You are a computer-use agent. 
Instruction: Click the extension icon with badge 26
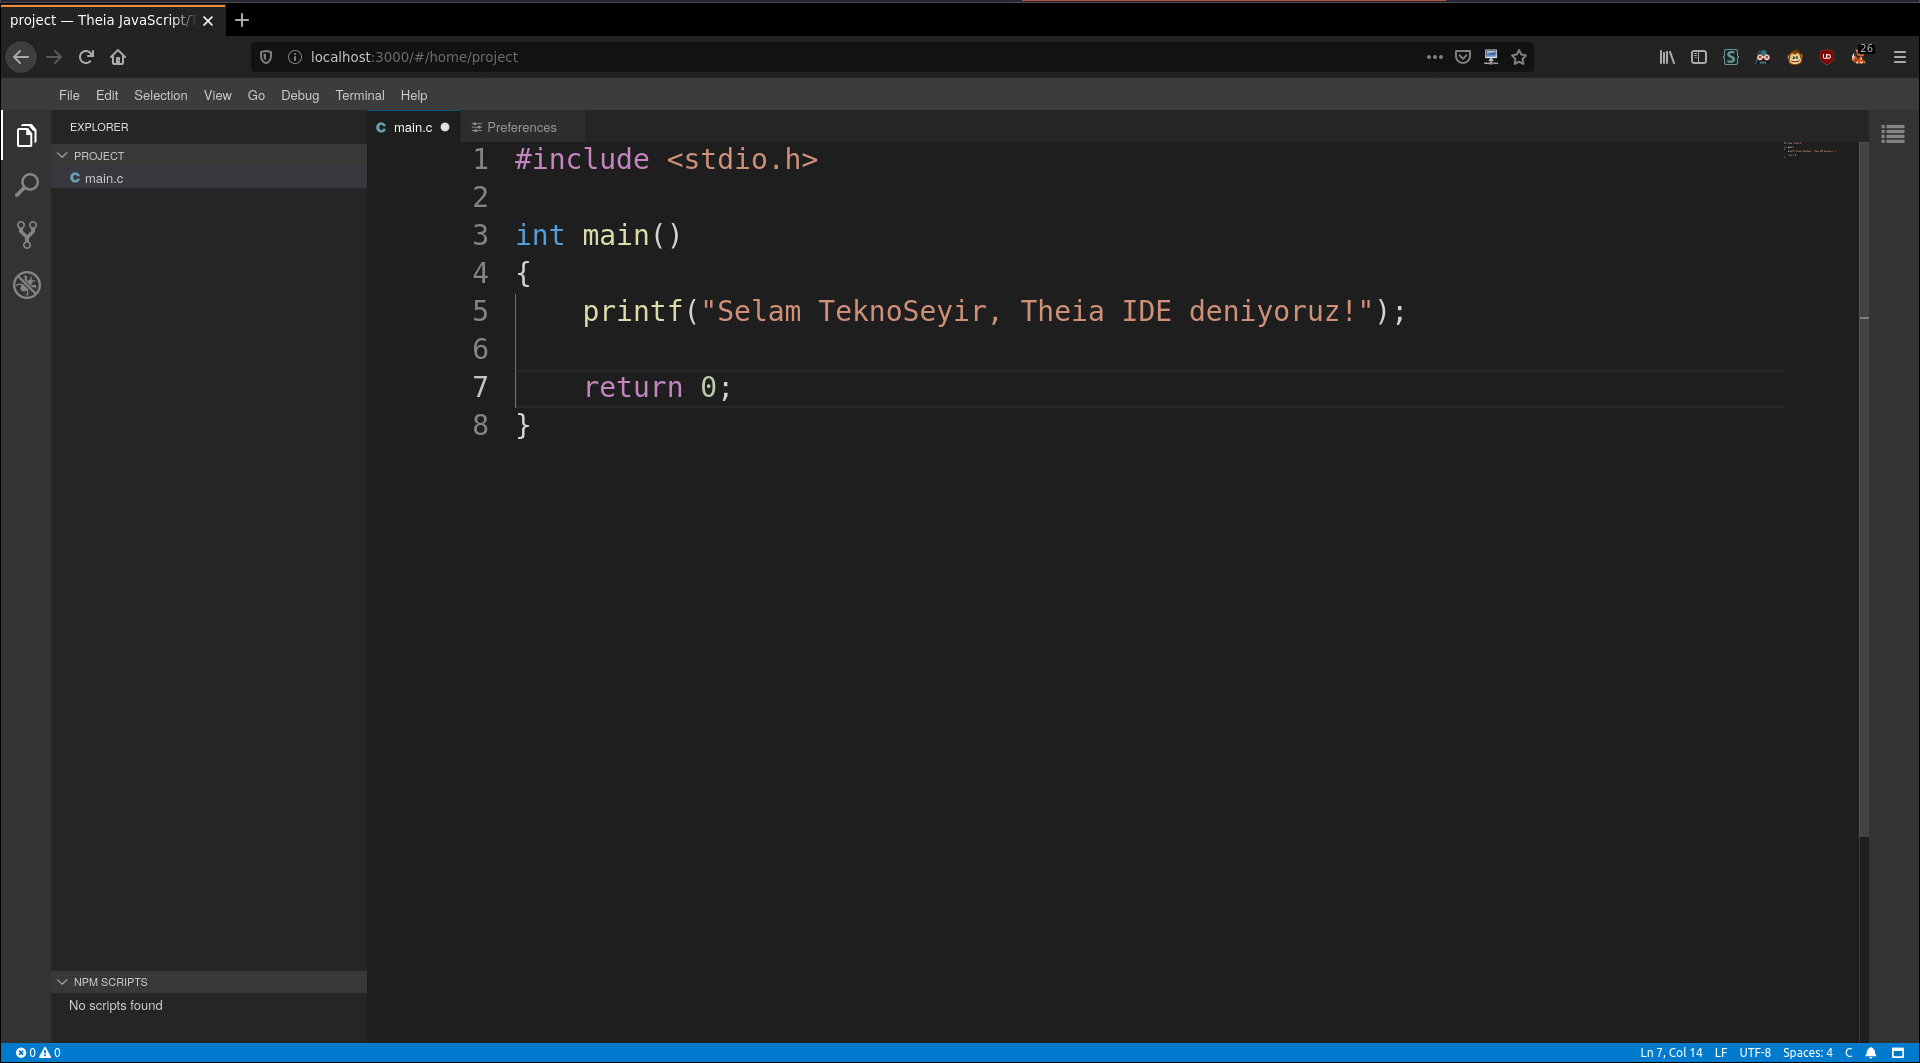(1860, 56)
